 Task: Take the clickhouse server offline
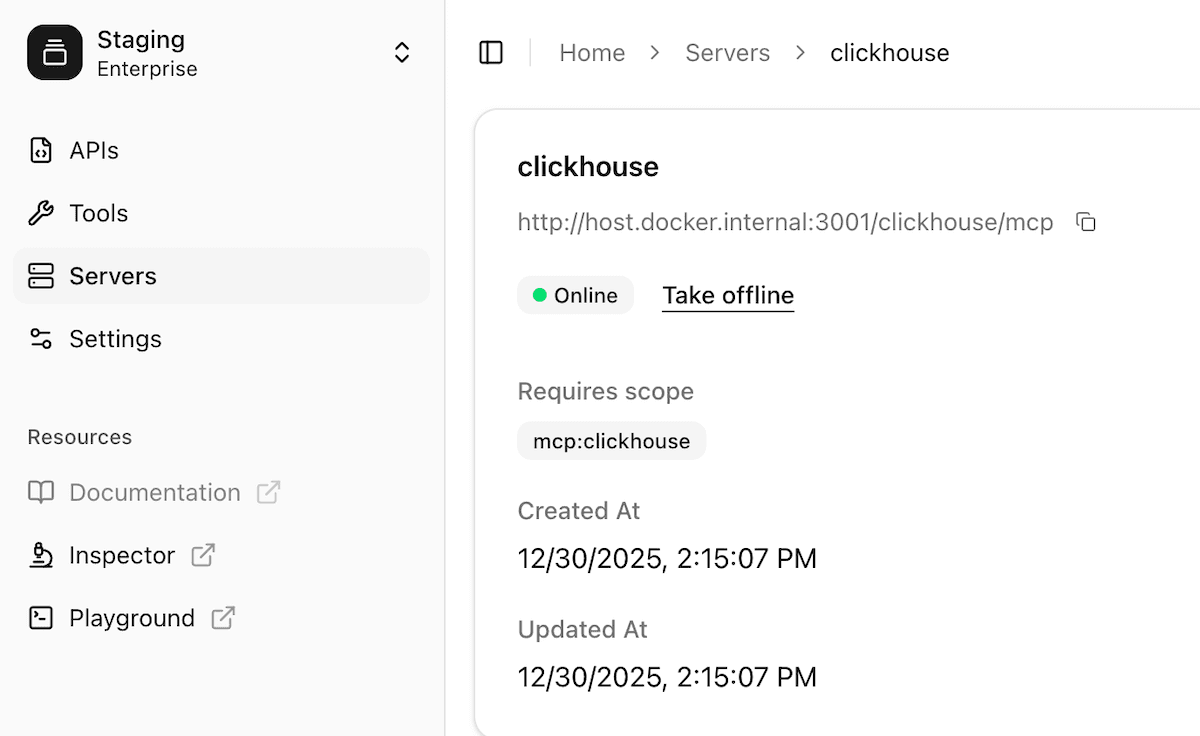point(727,296)
